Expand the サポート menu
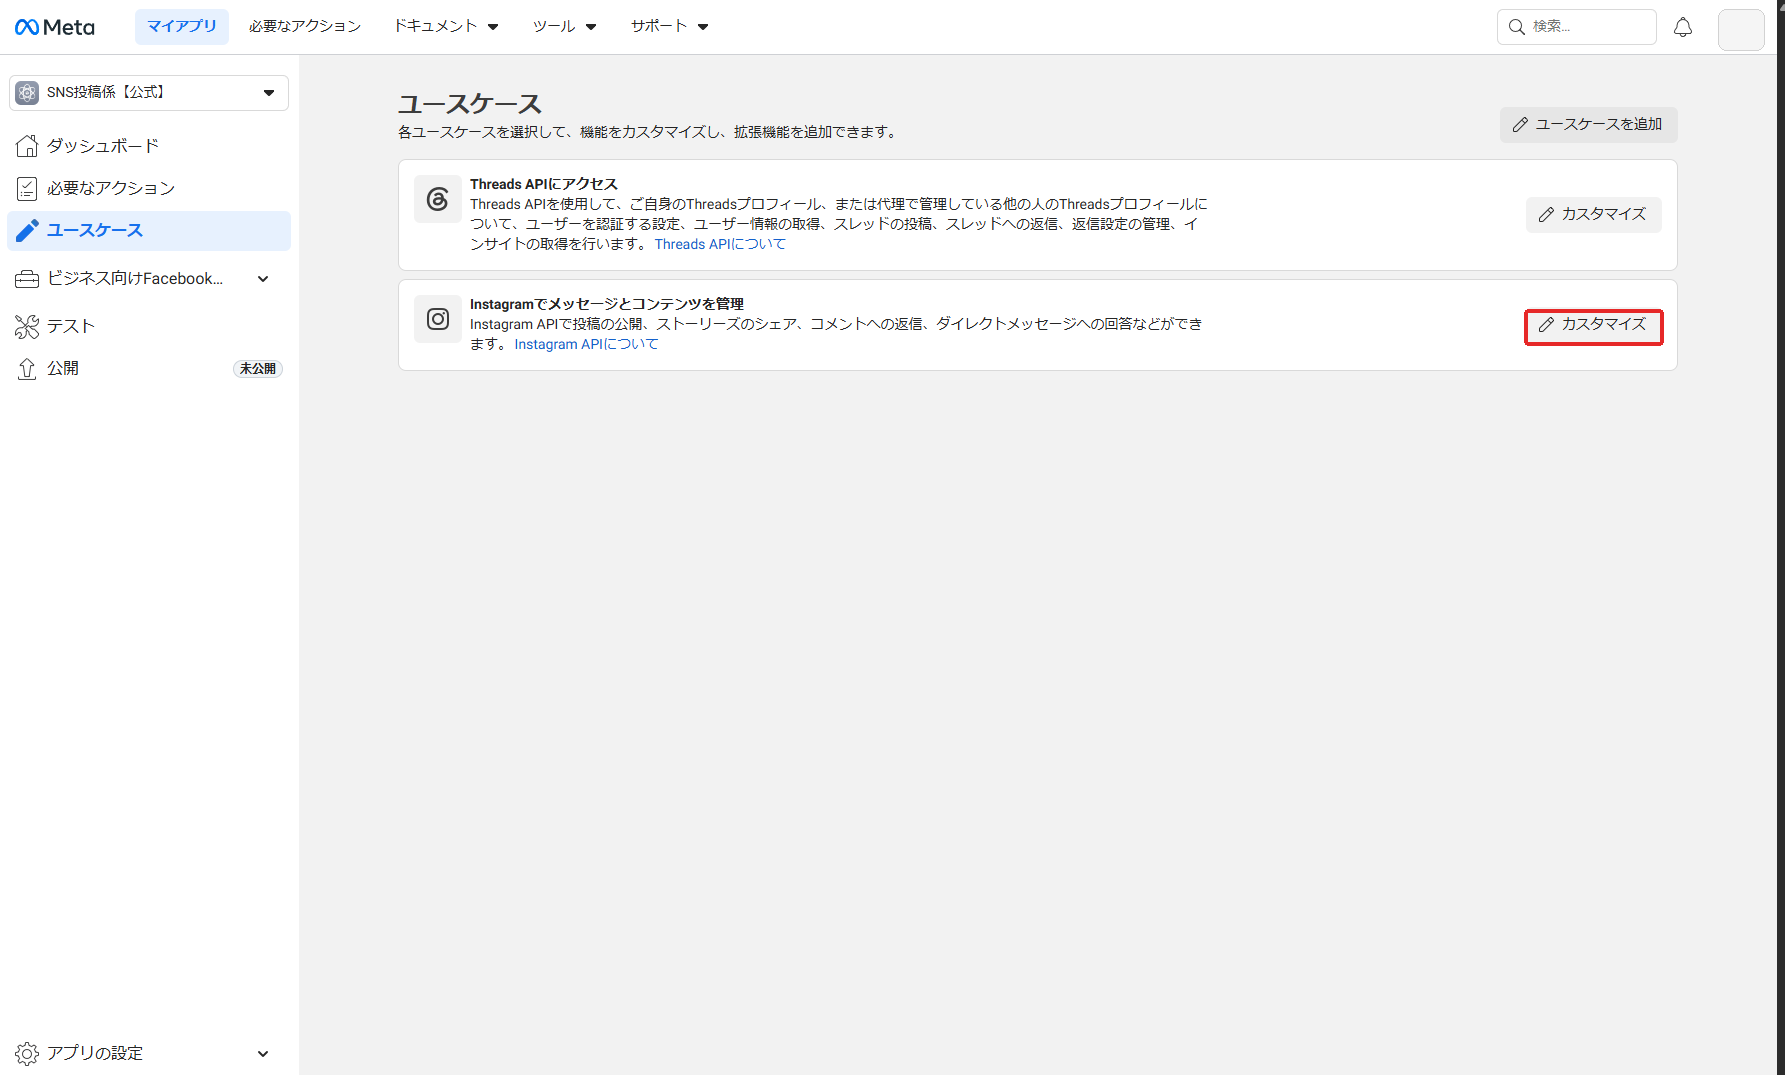1785x1075 pixels. (669, 27)
